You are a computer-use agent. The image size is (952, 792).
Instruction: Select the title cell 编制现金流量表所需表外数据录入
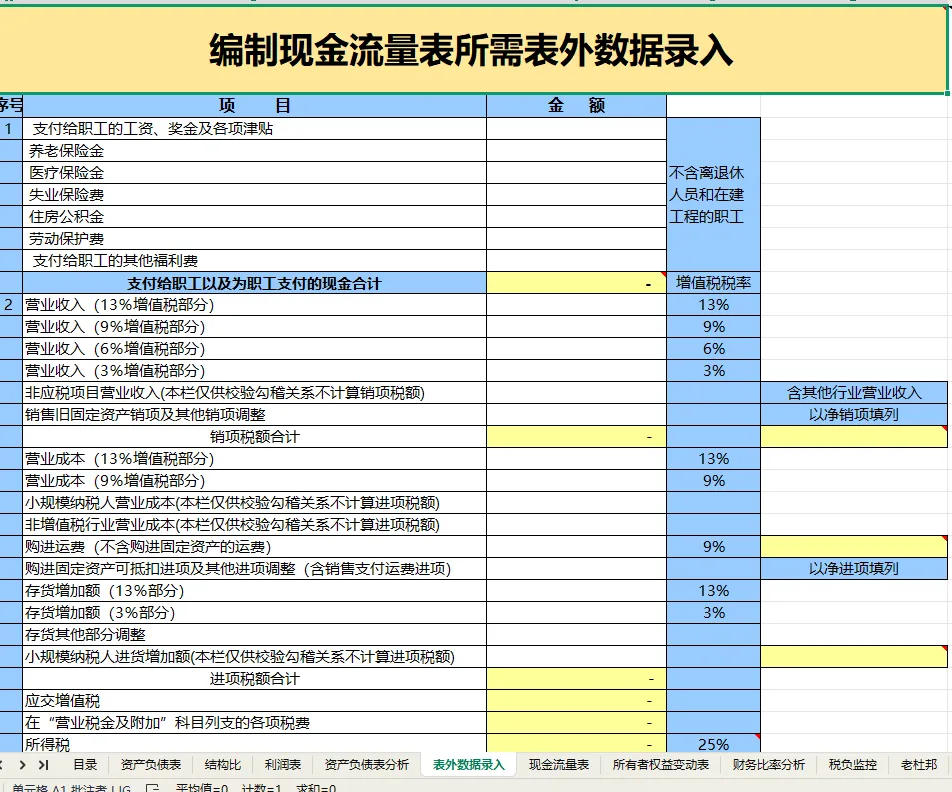[x=472, y=50]
